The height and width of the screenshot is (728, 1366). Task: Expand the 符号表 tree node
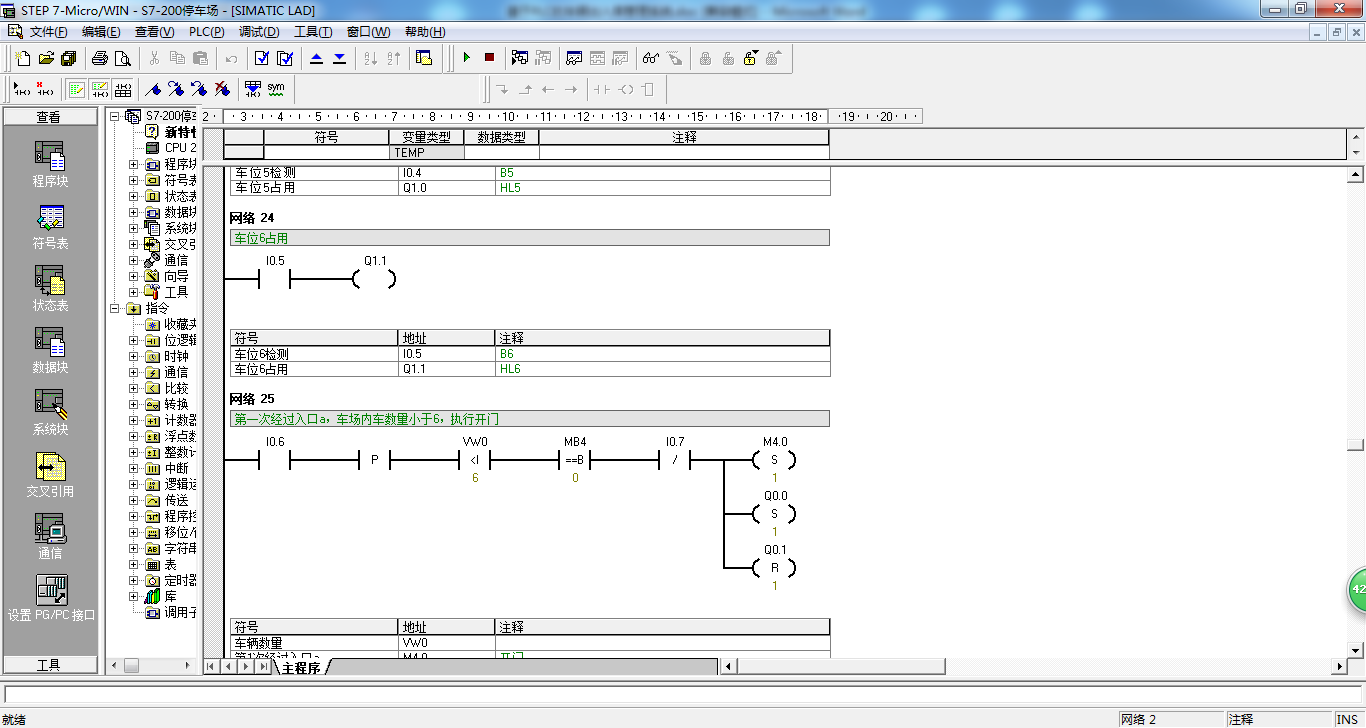tap(134, 180)
